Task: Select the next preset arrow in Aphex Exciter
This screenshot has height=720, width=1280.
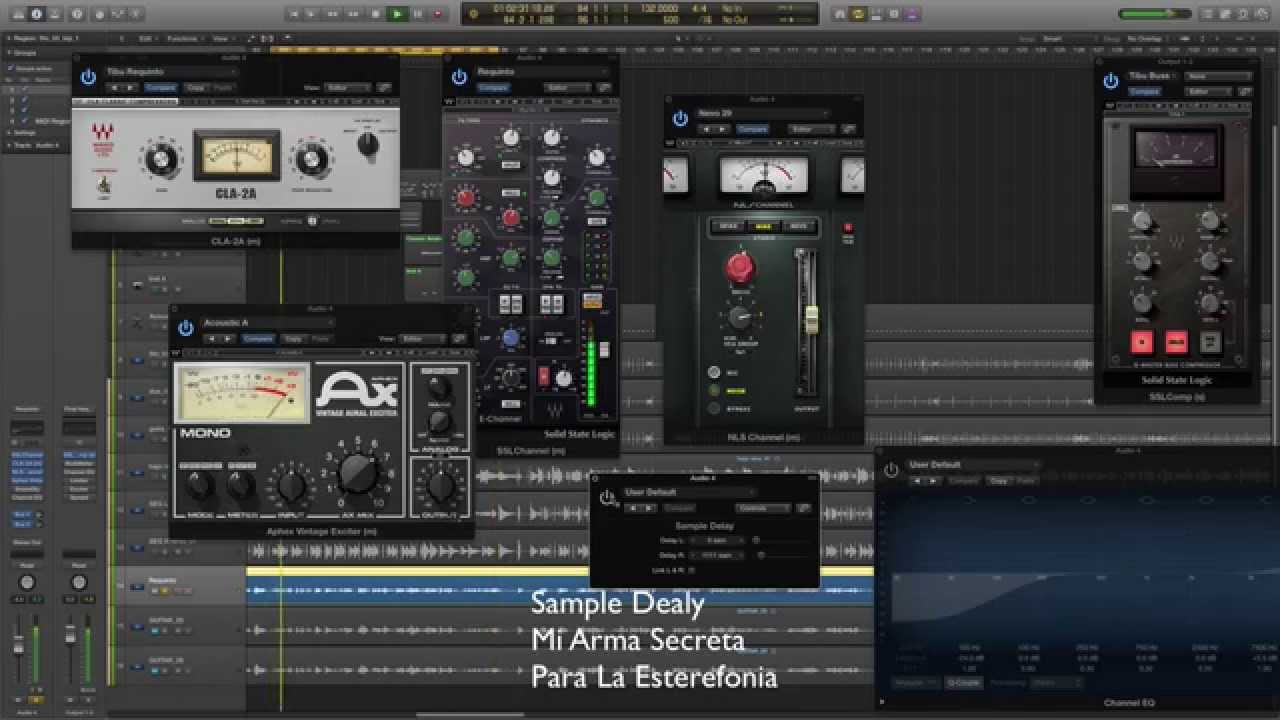Action: coord(228,339)
